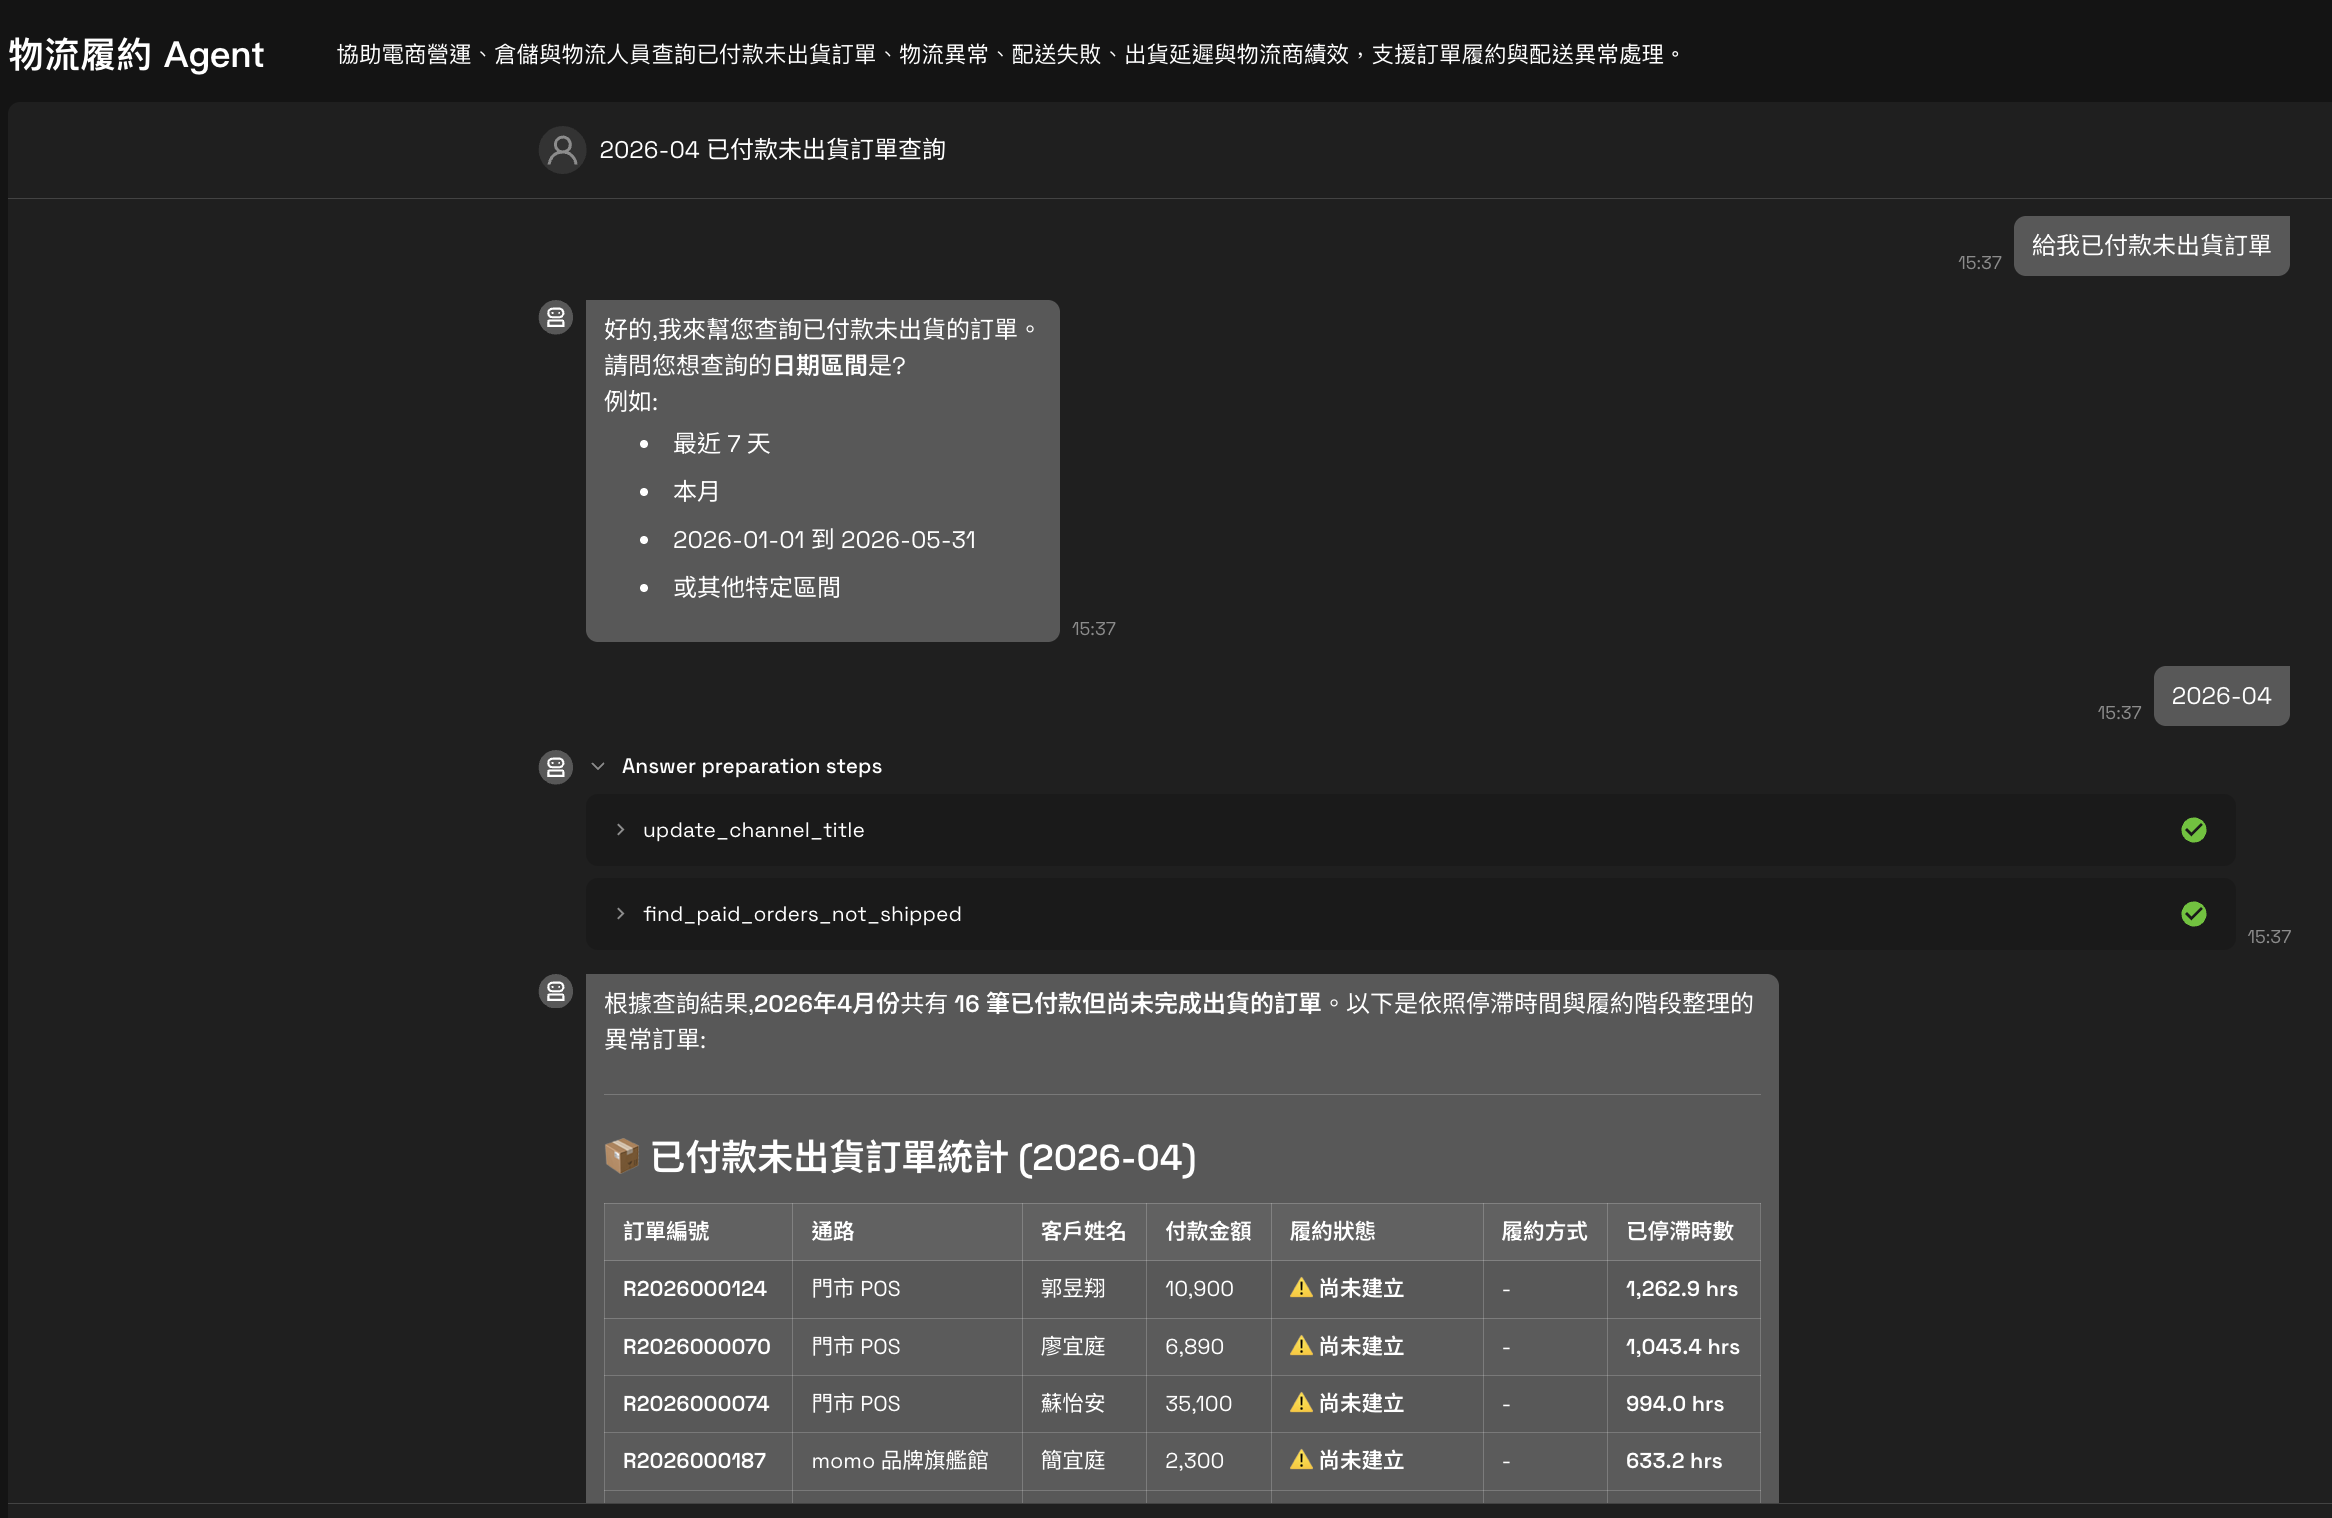The image size is (2332, 1518).
Task: Click the stalled hours value 633.2 hrs
Action: click(1674, 1460)
